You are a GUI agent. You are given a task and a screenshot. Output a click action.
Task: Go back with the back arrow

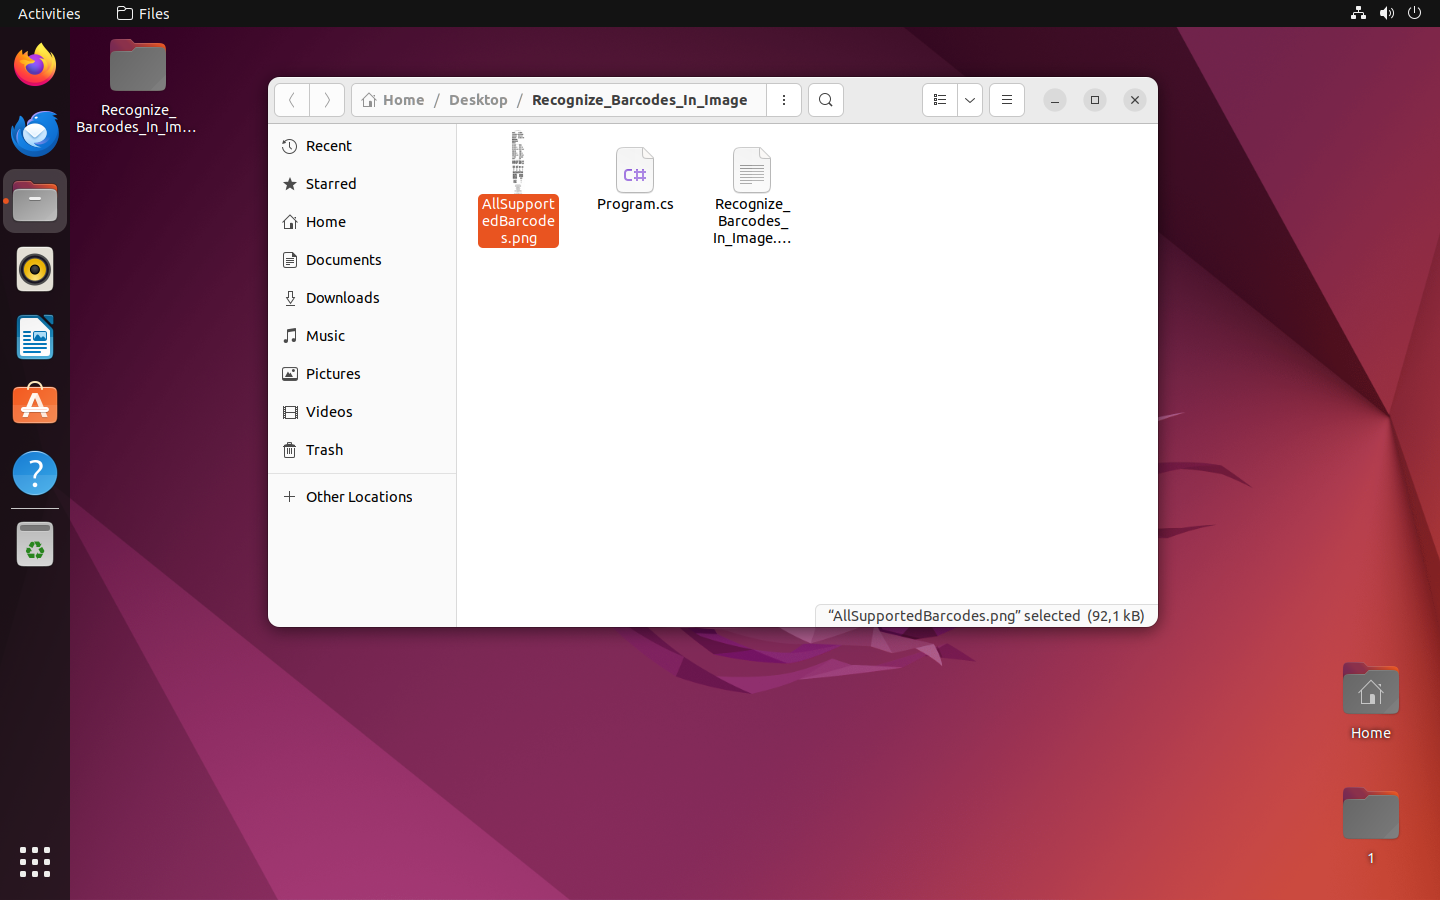tap(292, 100)
